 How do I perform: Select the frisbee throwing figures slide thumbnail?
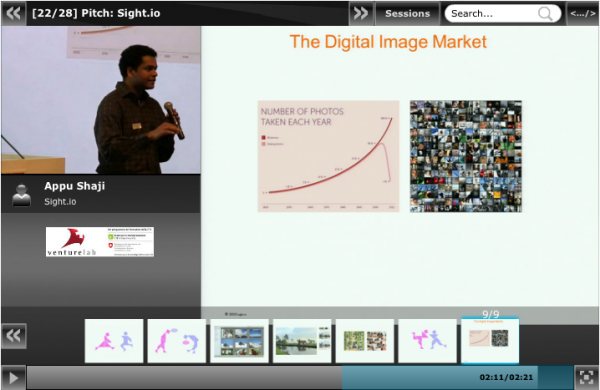[x=177, y=341]
